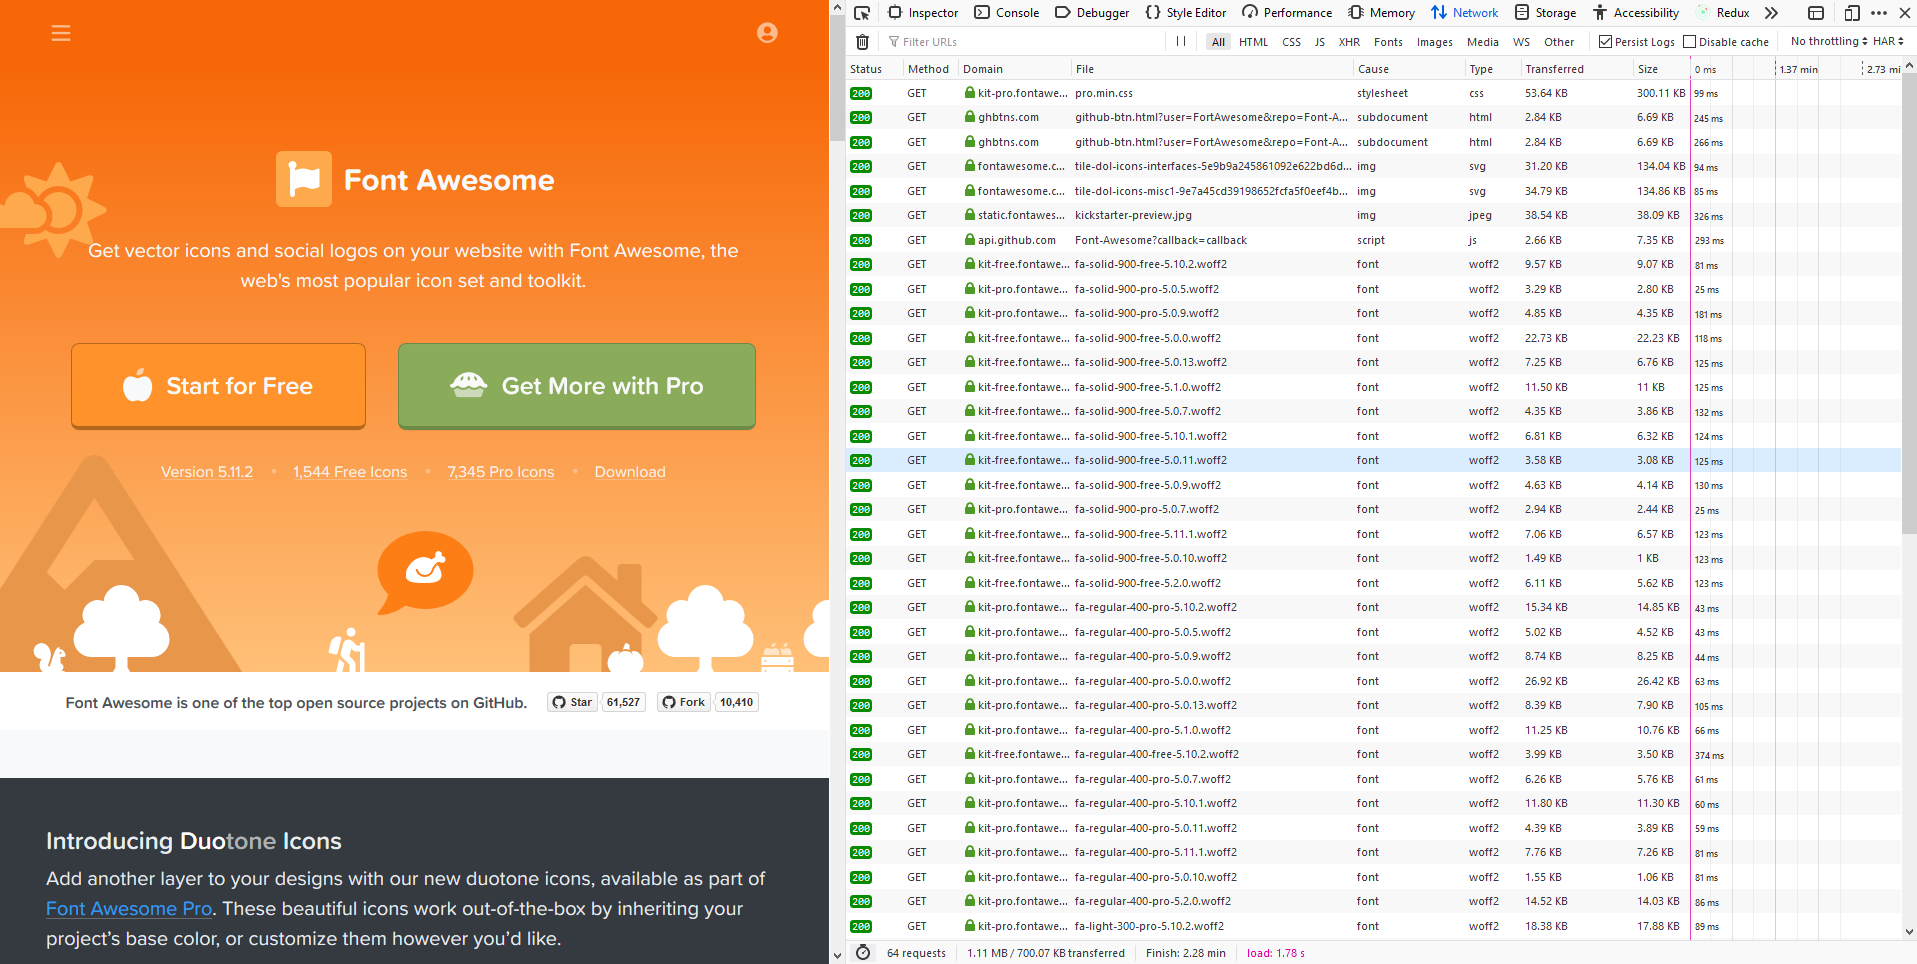Click into the Filter URLs field
This screenshot has width=1917, height=964.
[1024, 42]
